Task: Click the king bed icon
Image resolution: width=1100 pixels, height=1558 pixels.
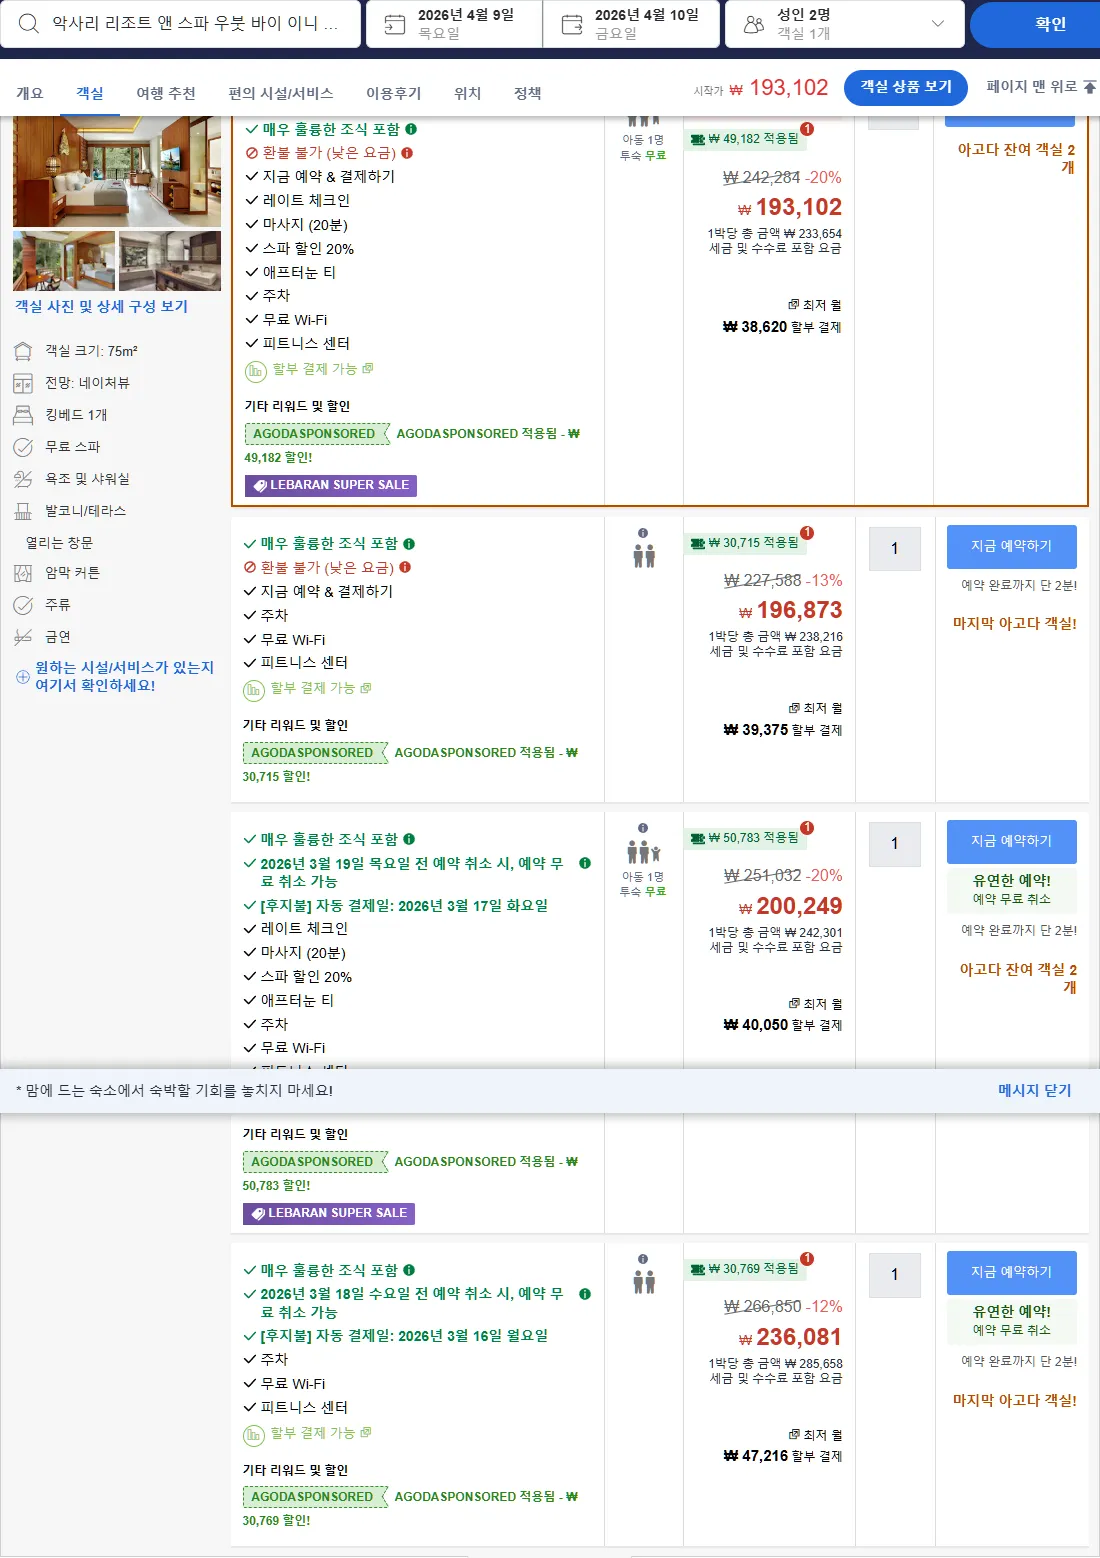Action: pyautogui.click(x=23, y=415)
